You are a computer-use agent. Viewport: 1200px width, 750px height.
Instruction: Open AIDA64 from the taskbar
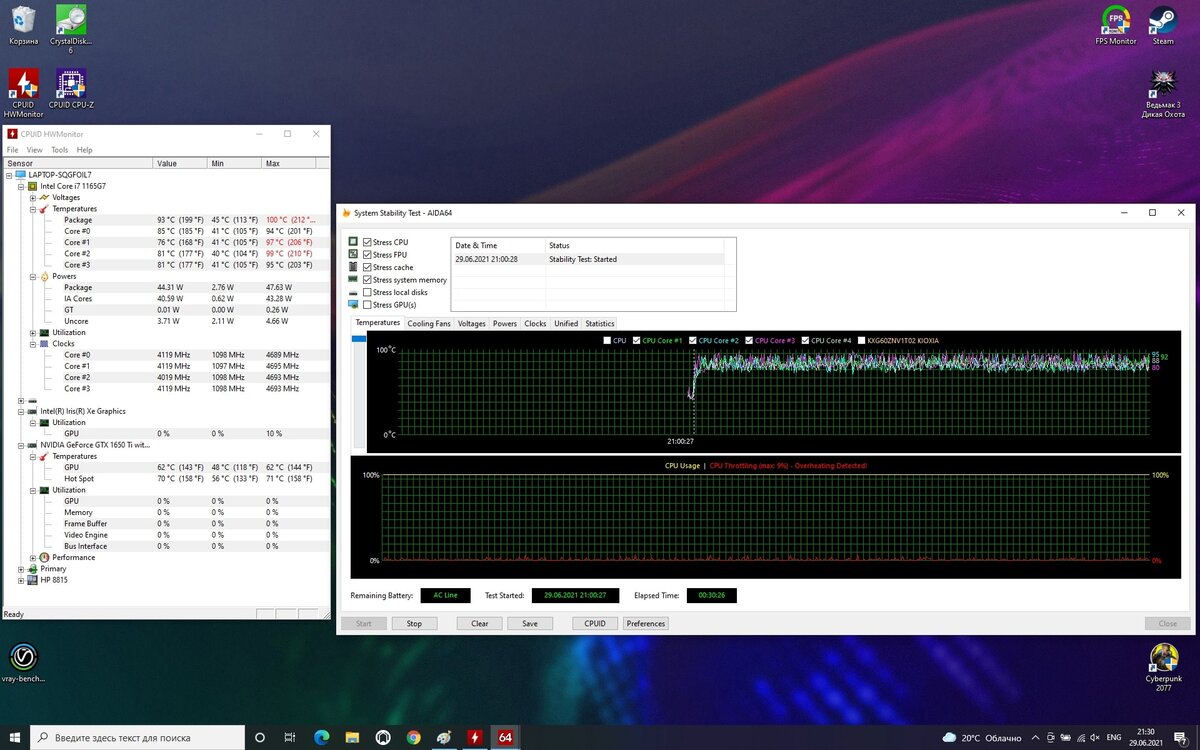tap(505, 736)
